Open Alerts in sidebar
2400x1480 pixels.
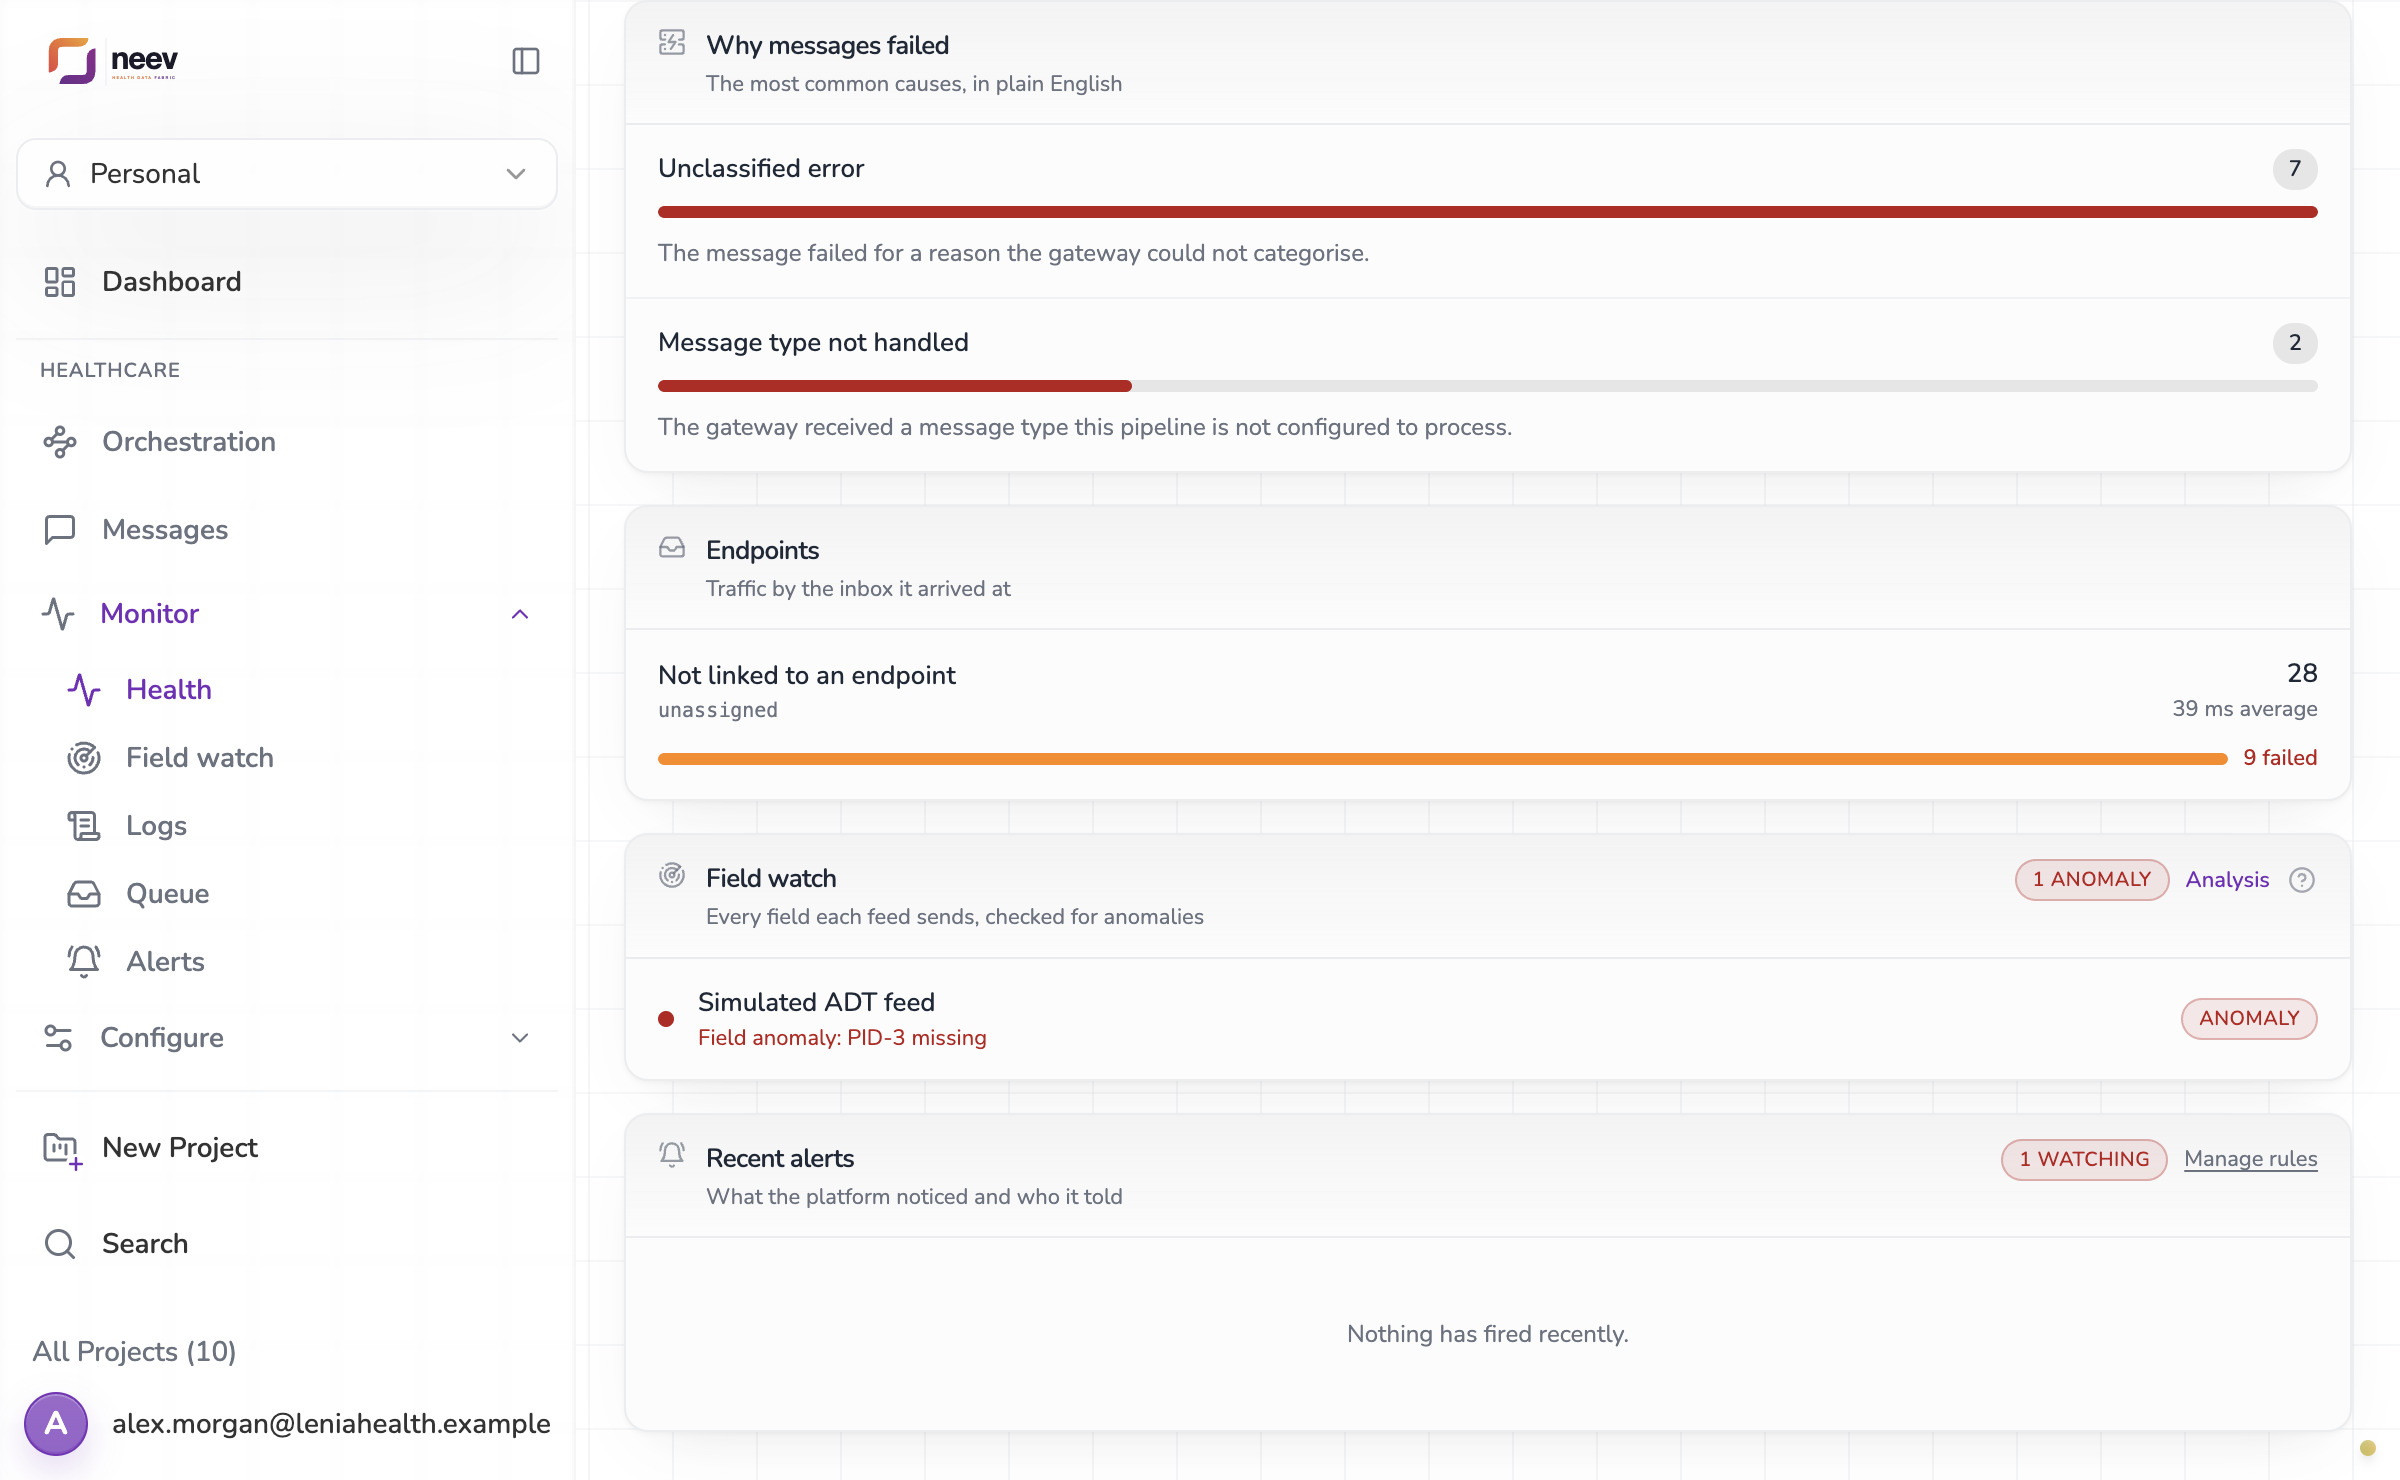click(165, 962)
